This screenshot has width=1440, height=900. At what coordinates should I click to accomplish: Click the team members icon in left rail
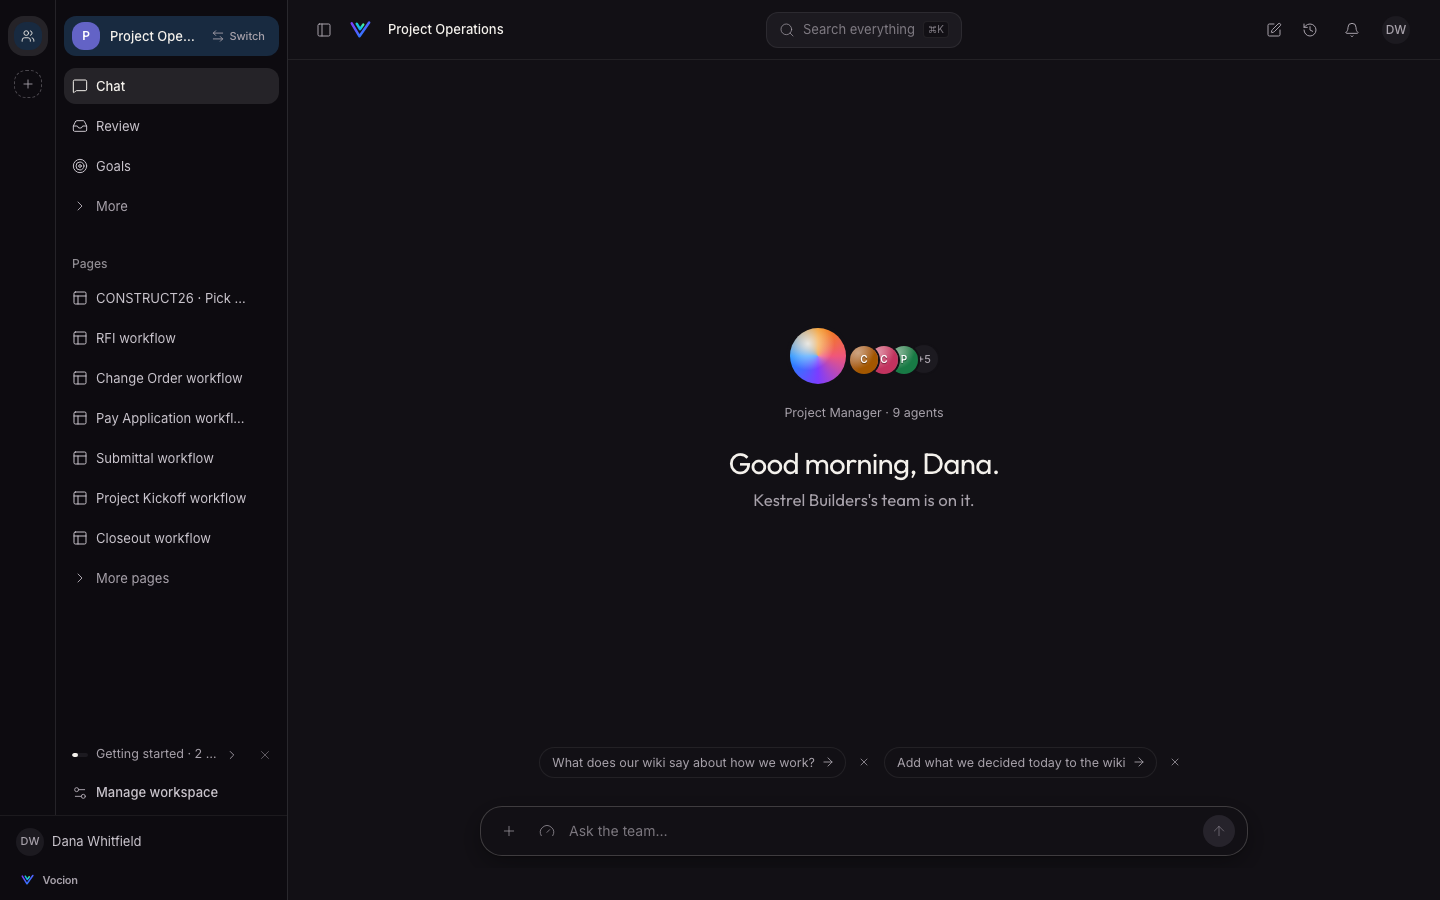coord(28,36)
